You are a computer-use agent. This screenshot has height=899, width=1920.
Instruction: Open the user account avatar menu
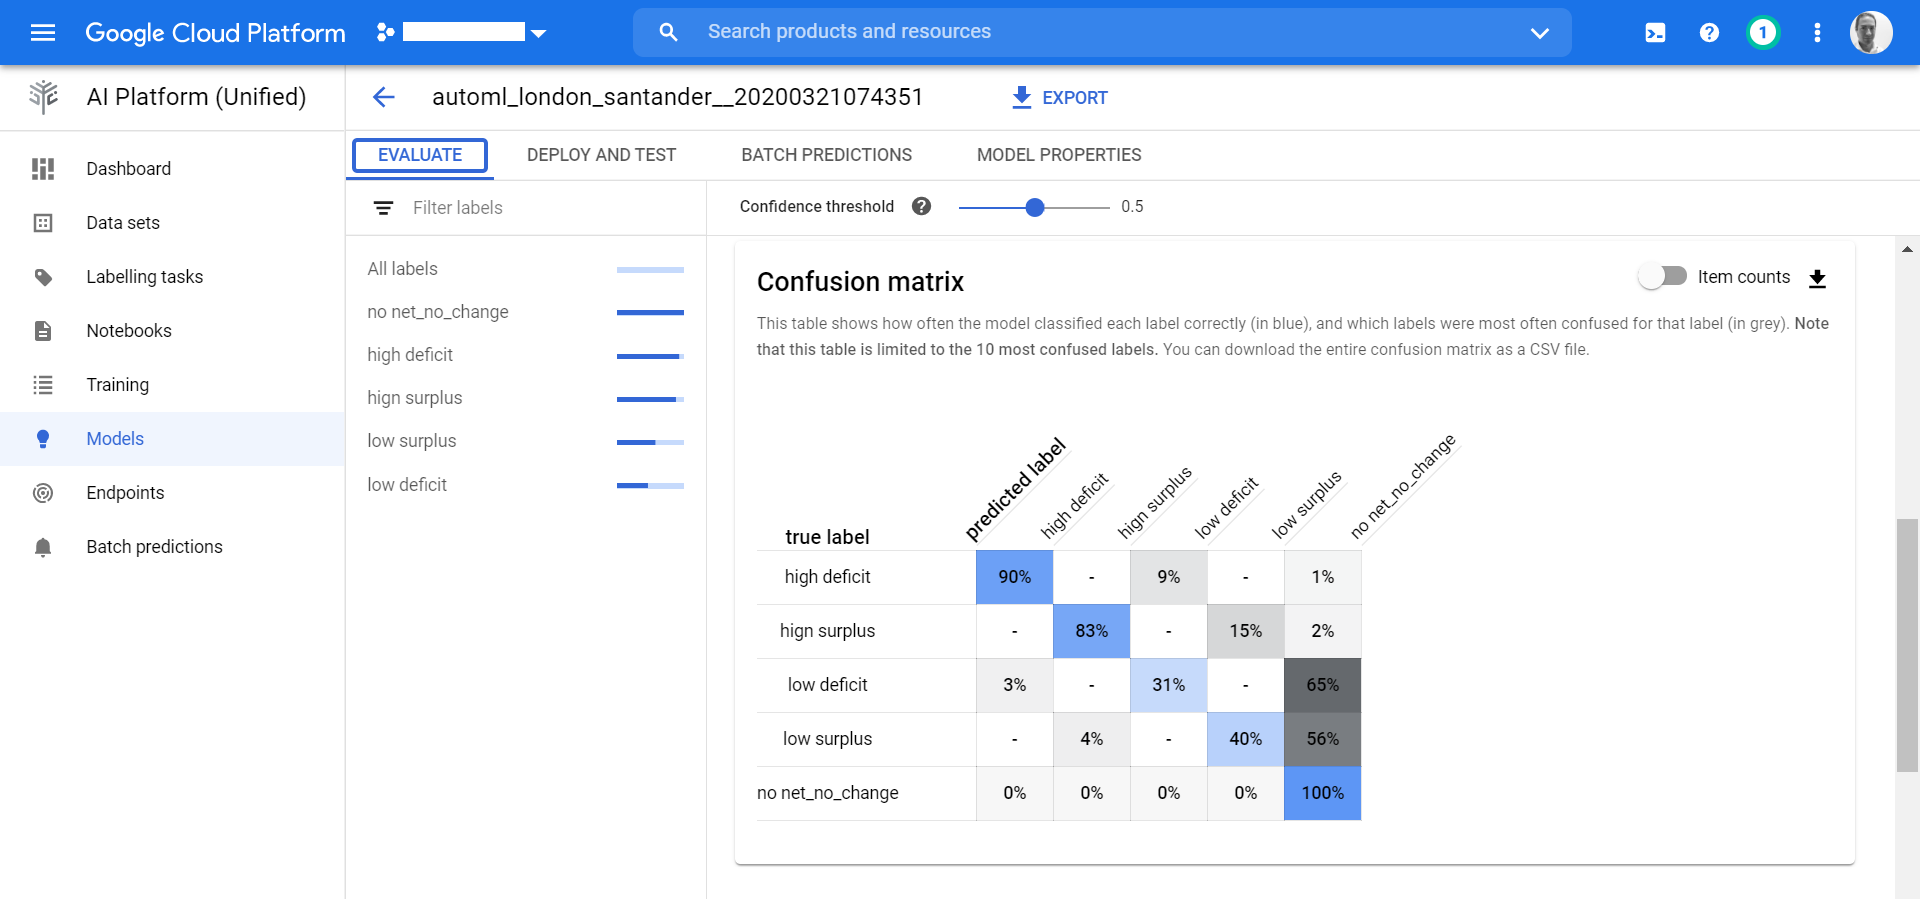point(1870,33)
